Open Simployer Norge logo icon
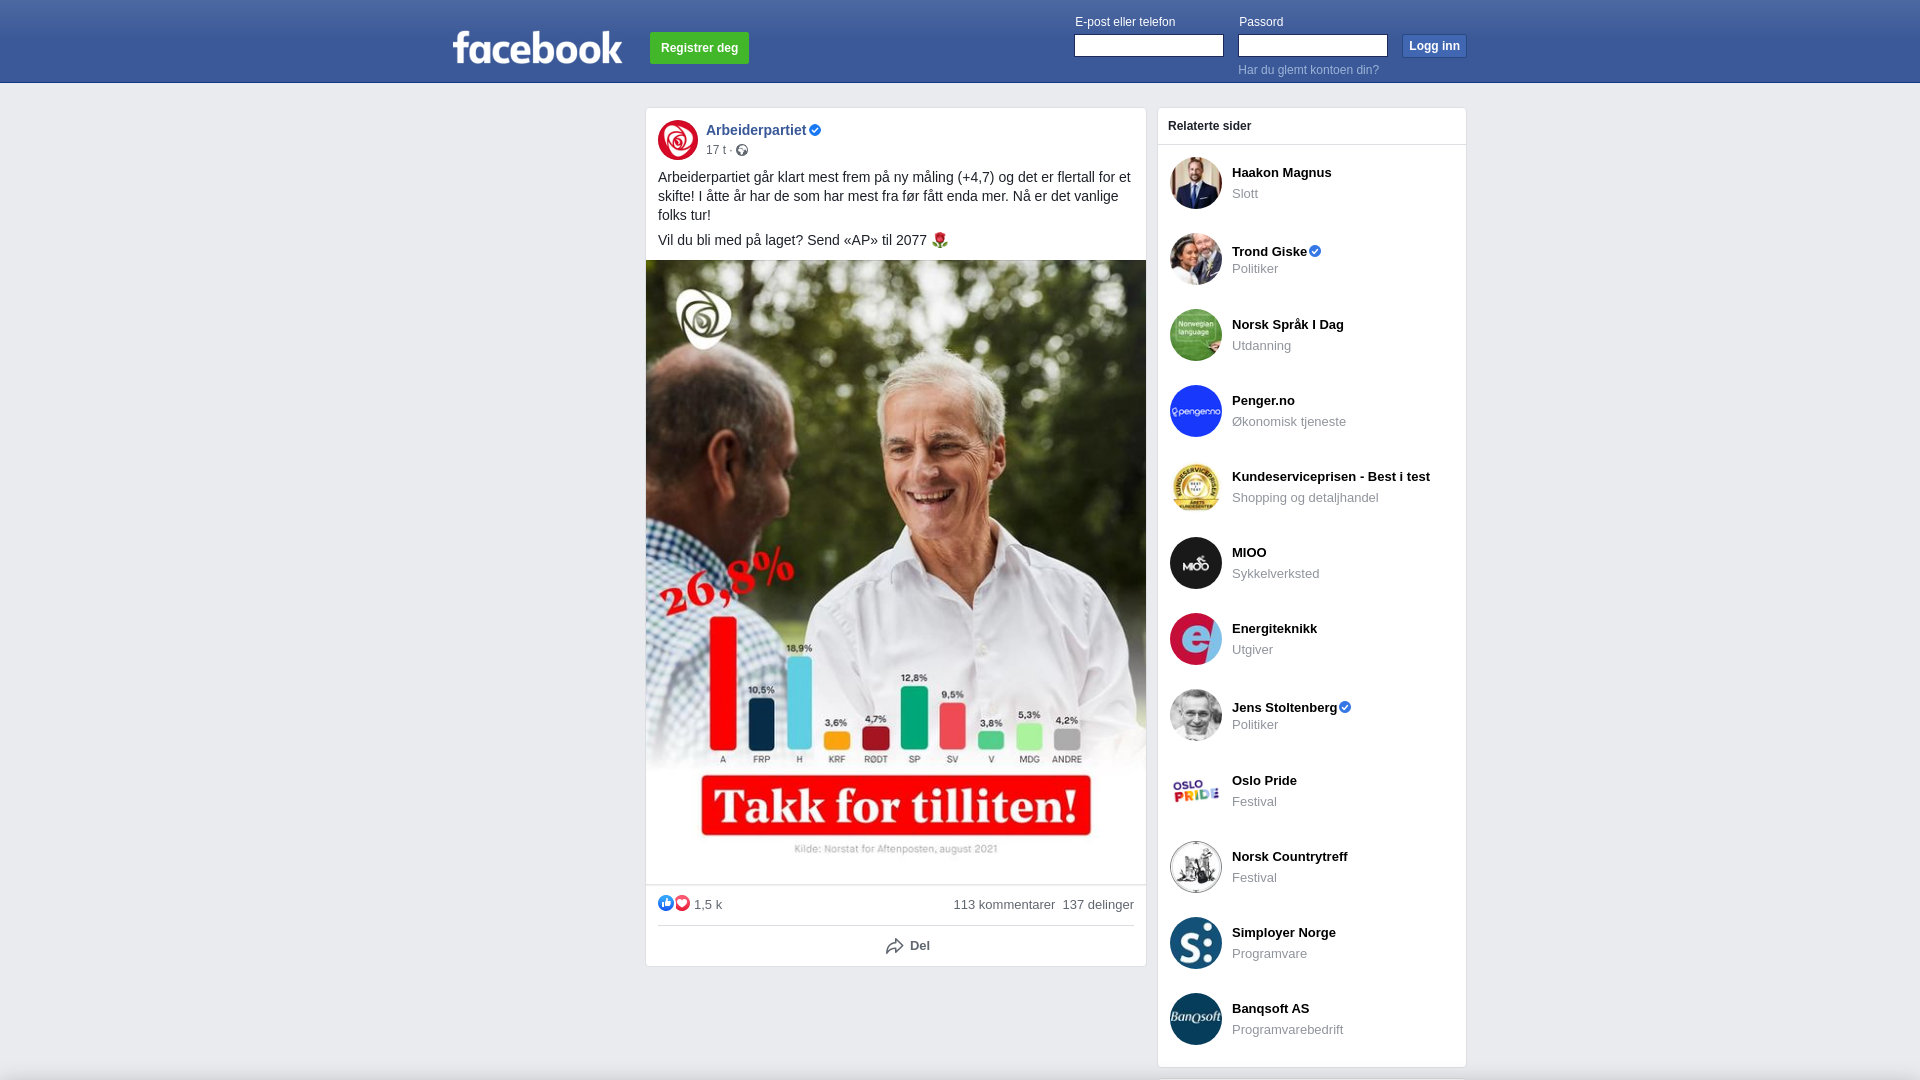The height and width of the screenshot is (1080, 1920). (x=1196, y=943)
